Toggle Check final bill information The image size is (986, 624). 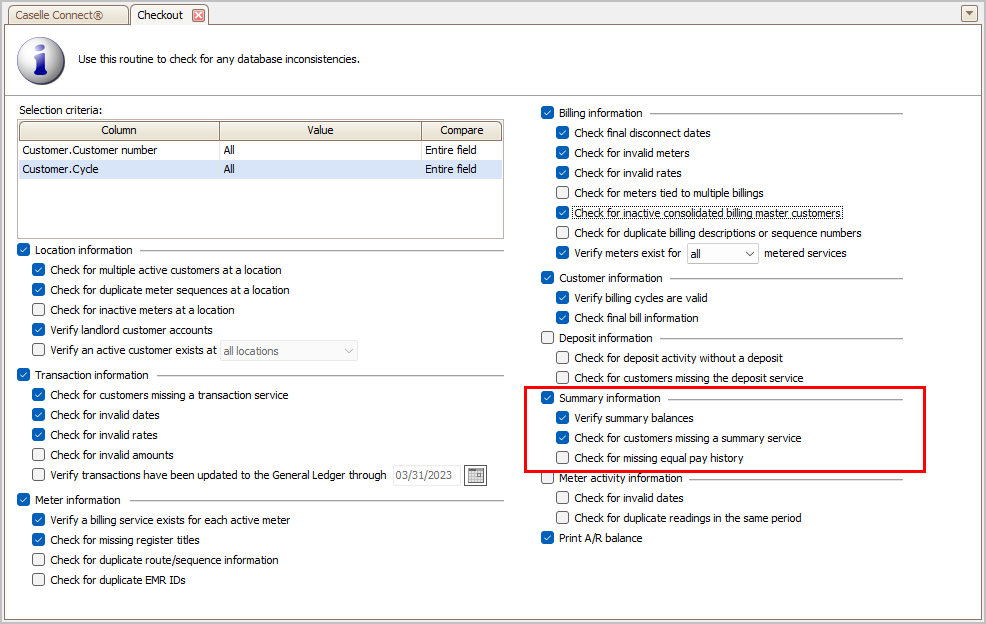click(563, 318)
